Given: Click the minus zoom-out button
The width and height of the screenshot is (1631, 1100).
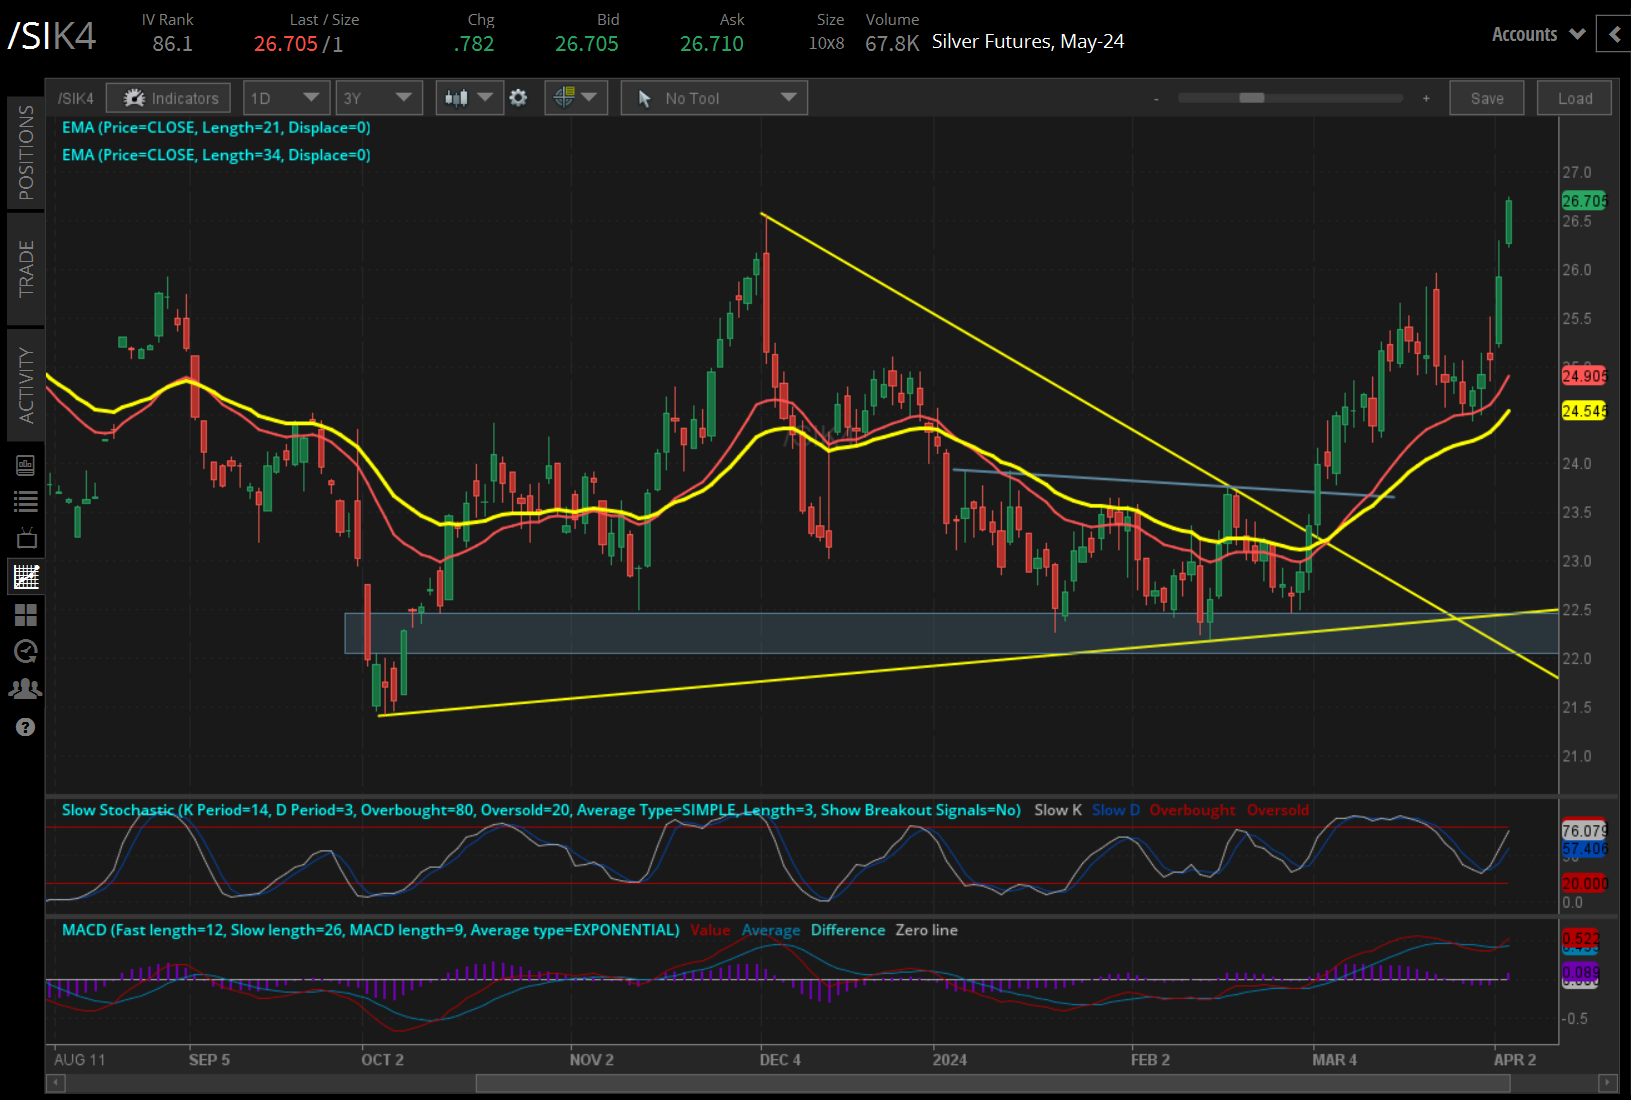Looking at the screenshot, I should (1156, 98).
